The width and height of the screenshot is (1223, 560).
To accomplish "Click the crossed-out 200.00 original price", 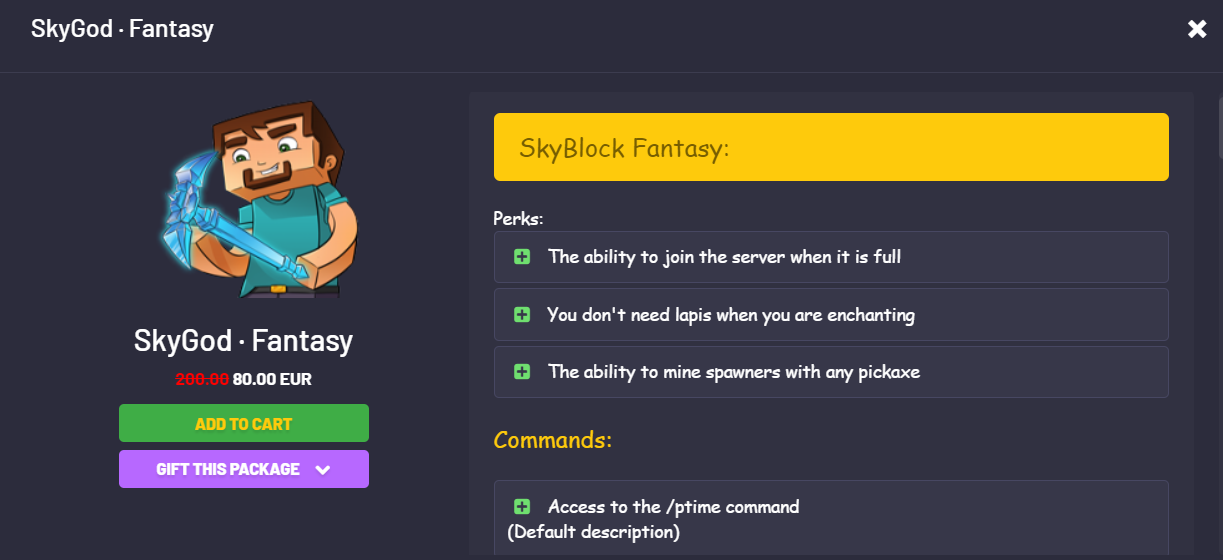I will click(x=202, y=380).
